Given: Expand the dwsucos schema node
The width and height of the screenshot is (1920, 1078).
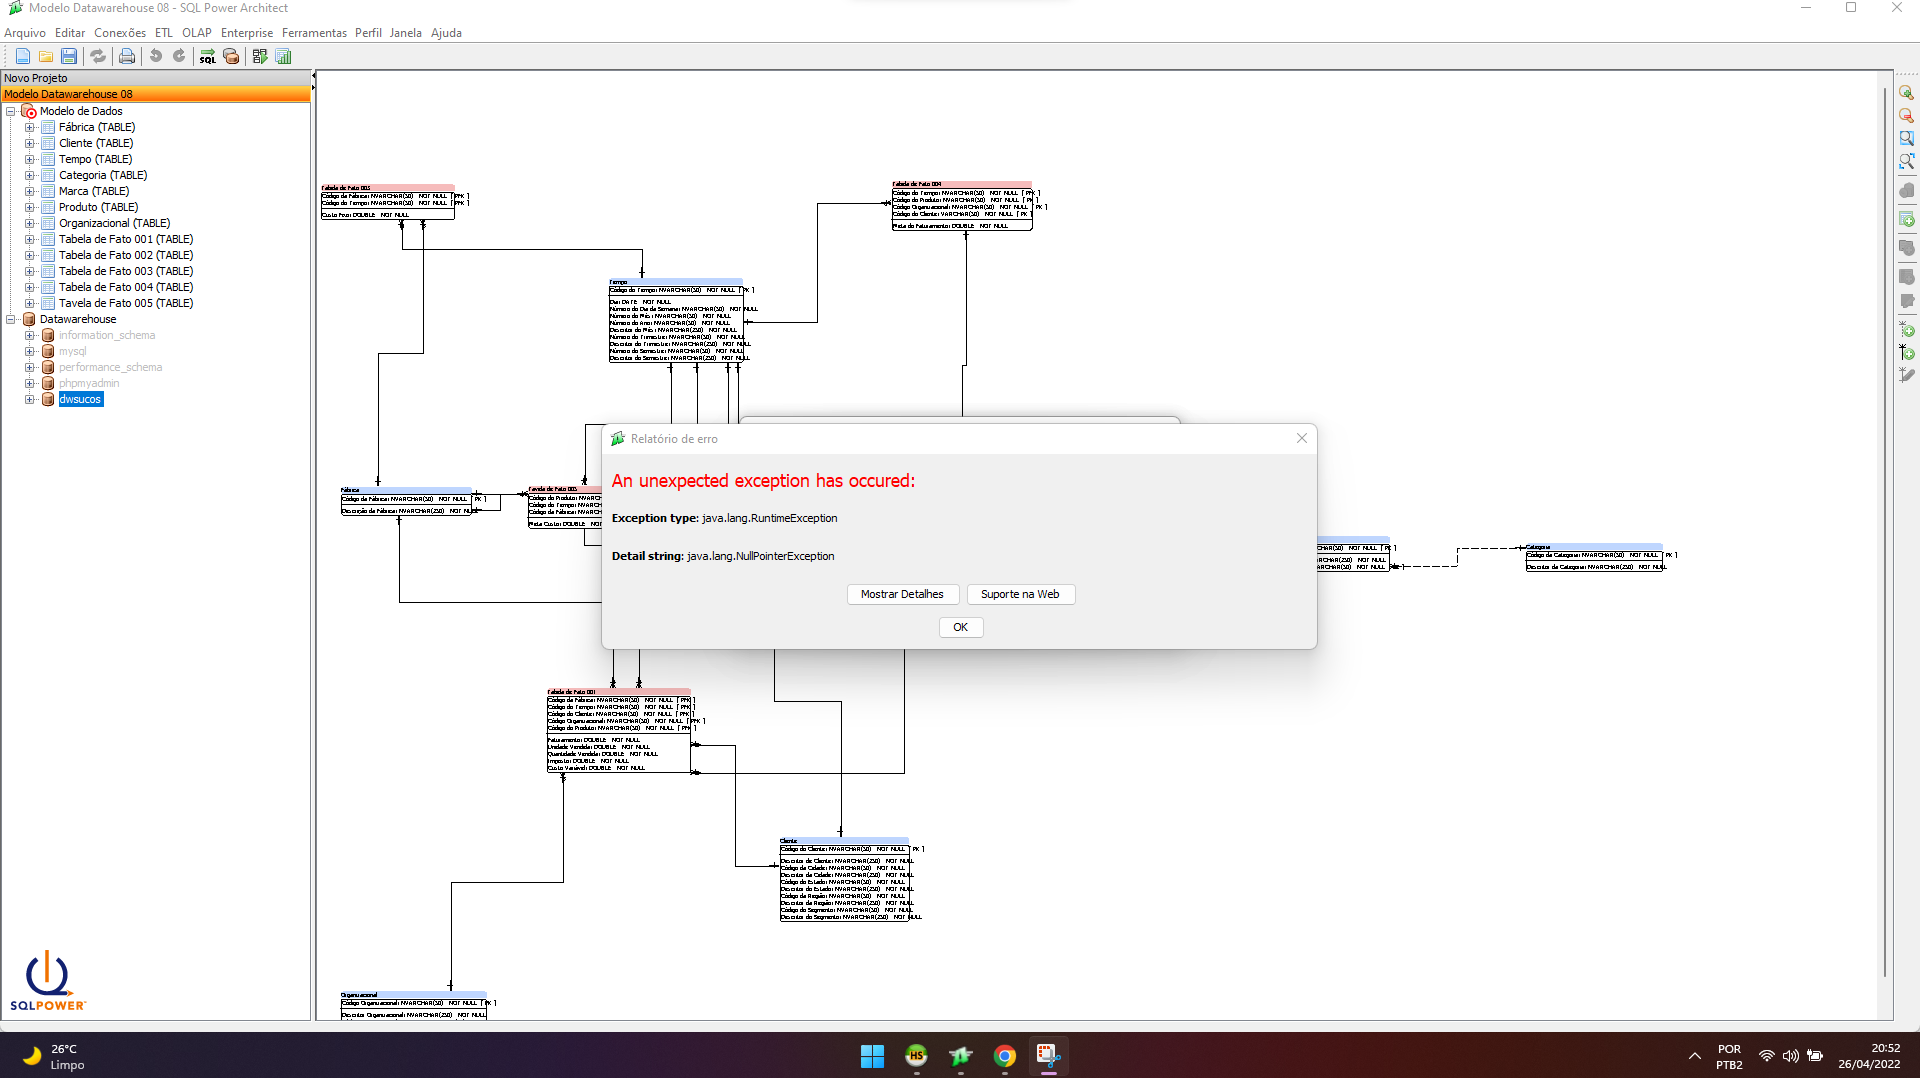Looking at the screenshot, I should (30, 399).
